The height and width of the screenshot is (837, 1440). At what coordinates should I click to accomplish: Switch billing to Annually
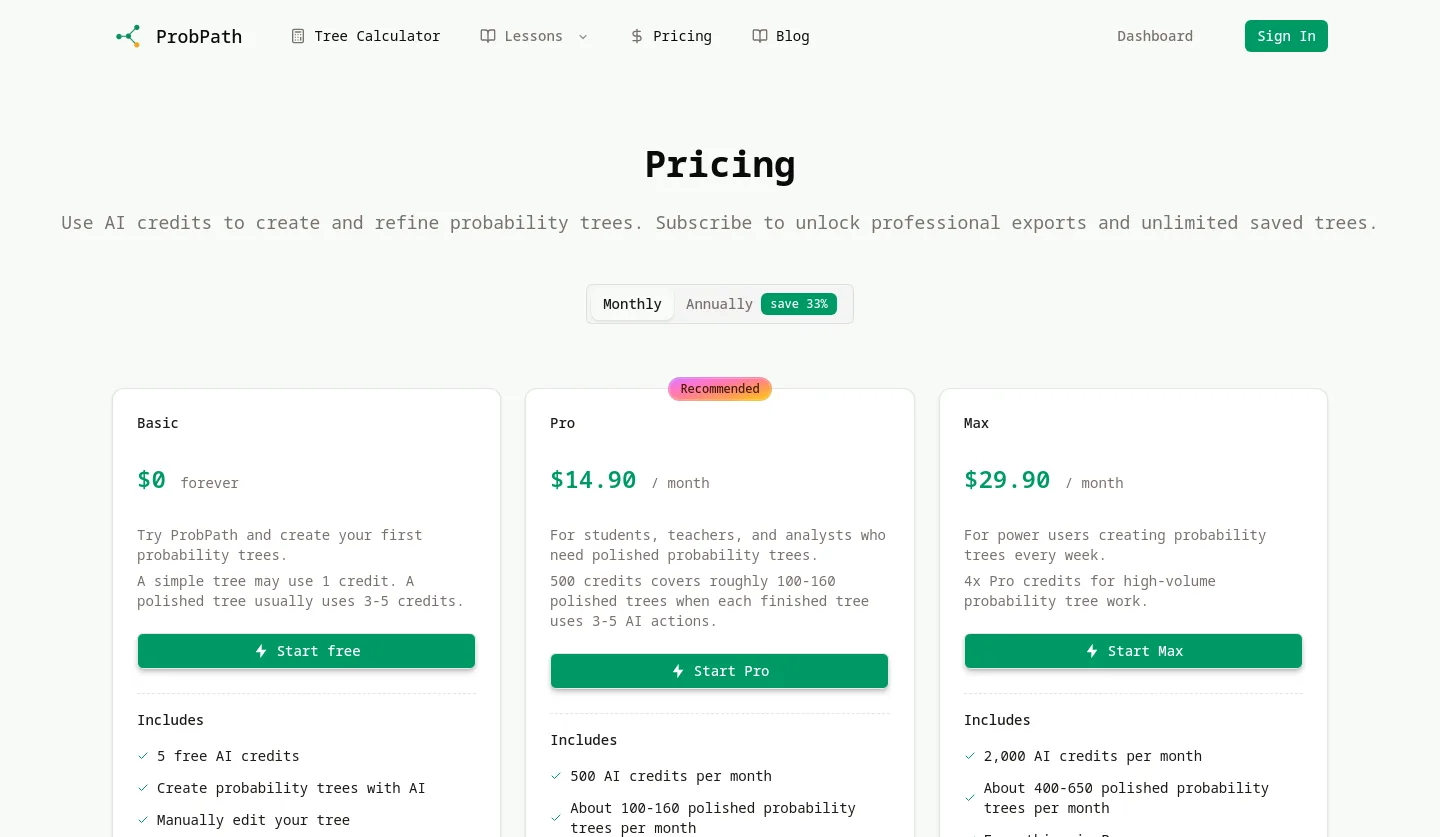tap(761, 304)
